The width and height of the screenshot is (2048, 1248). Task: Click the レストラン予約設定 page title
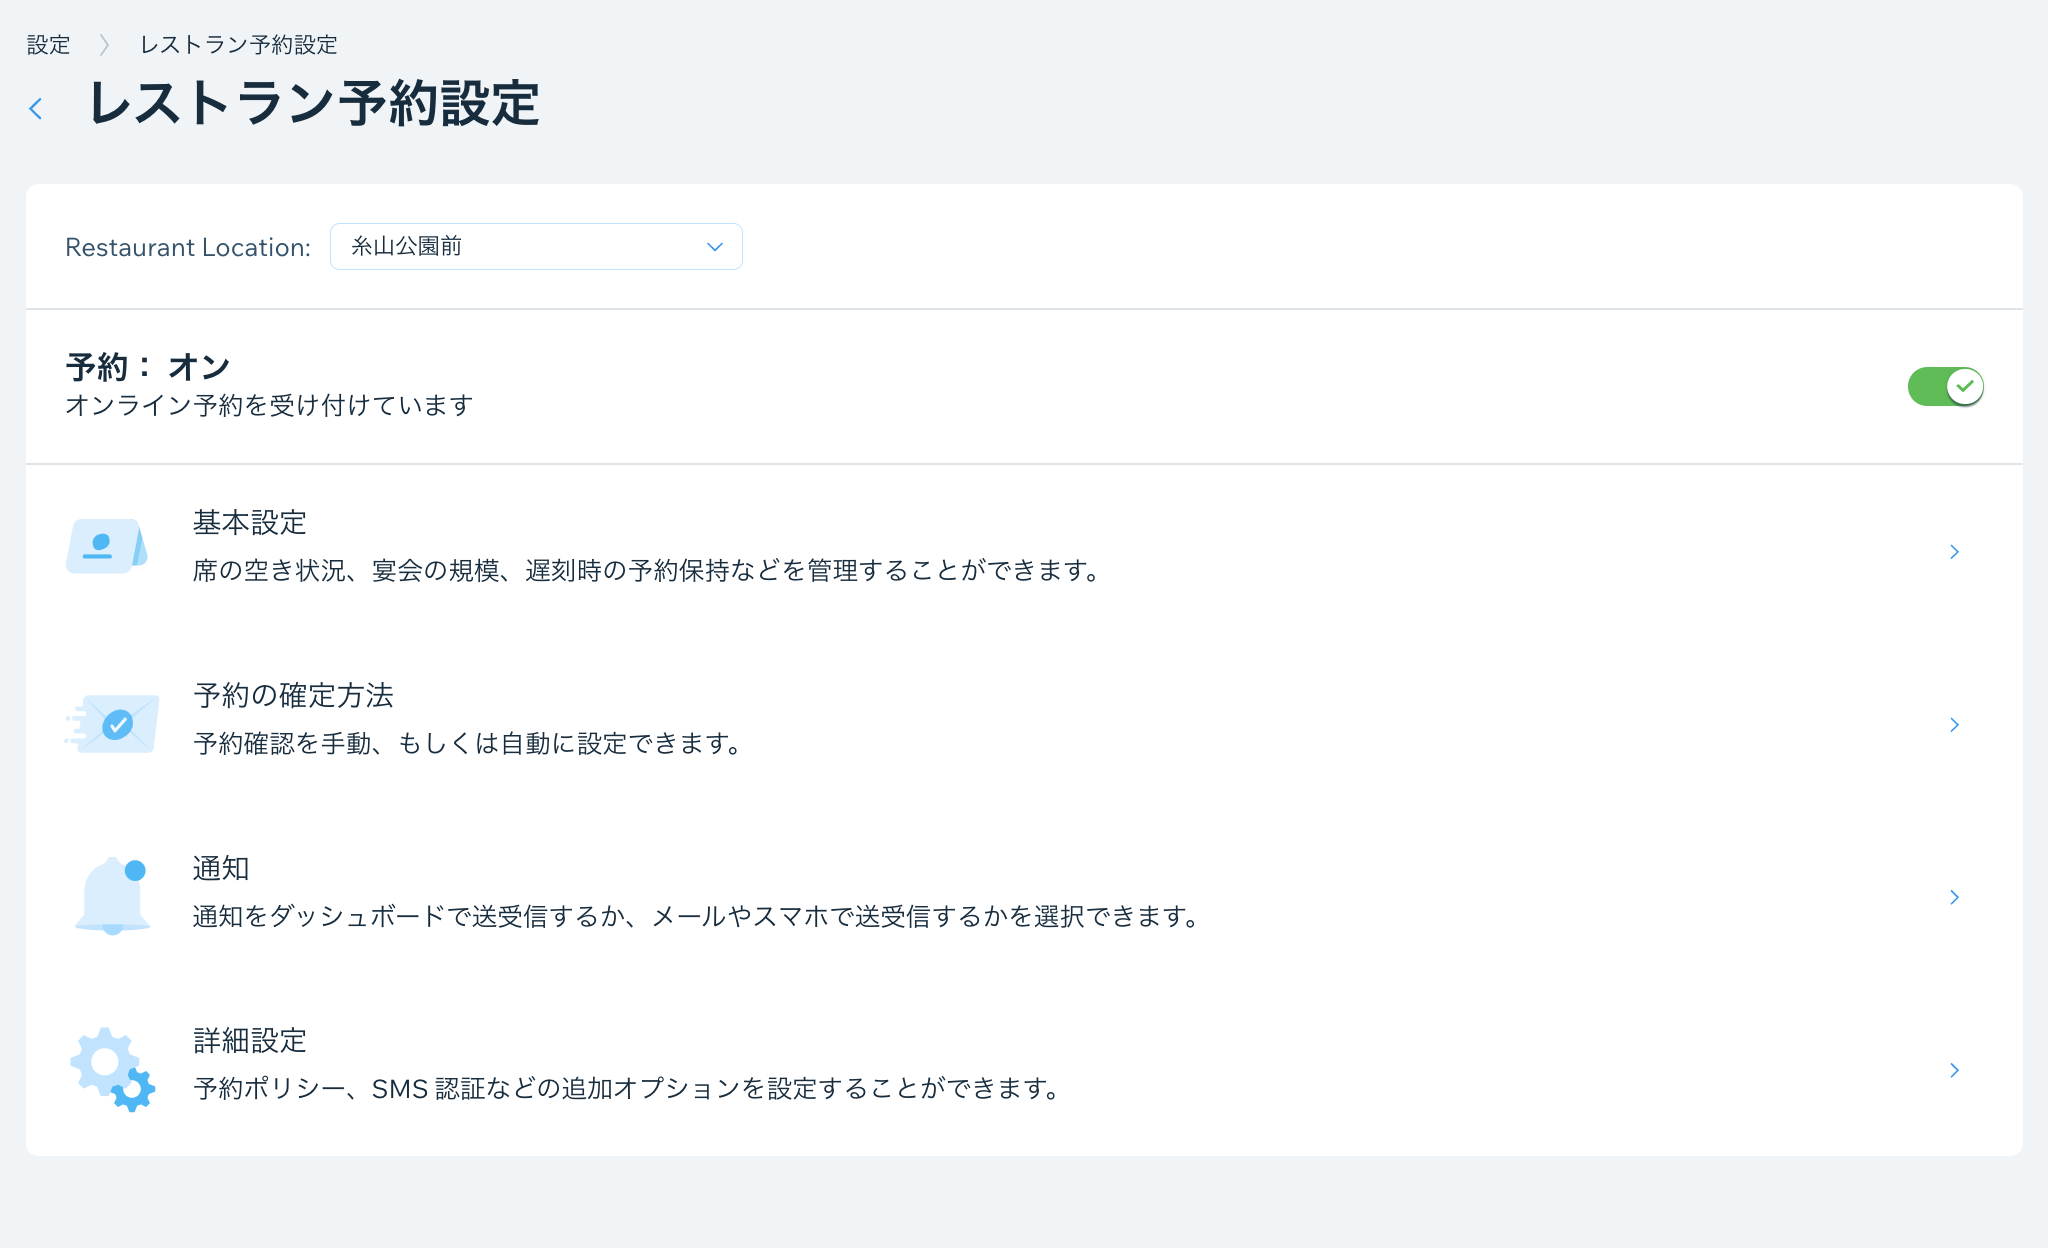[314, 103]
